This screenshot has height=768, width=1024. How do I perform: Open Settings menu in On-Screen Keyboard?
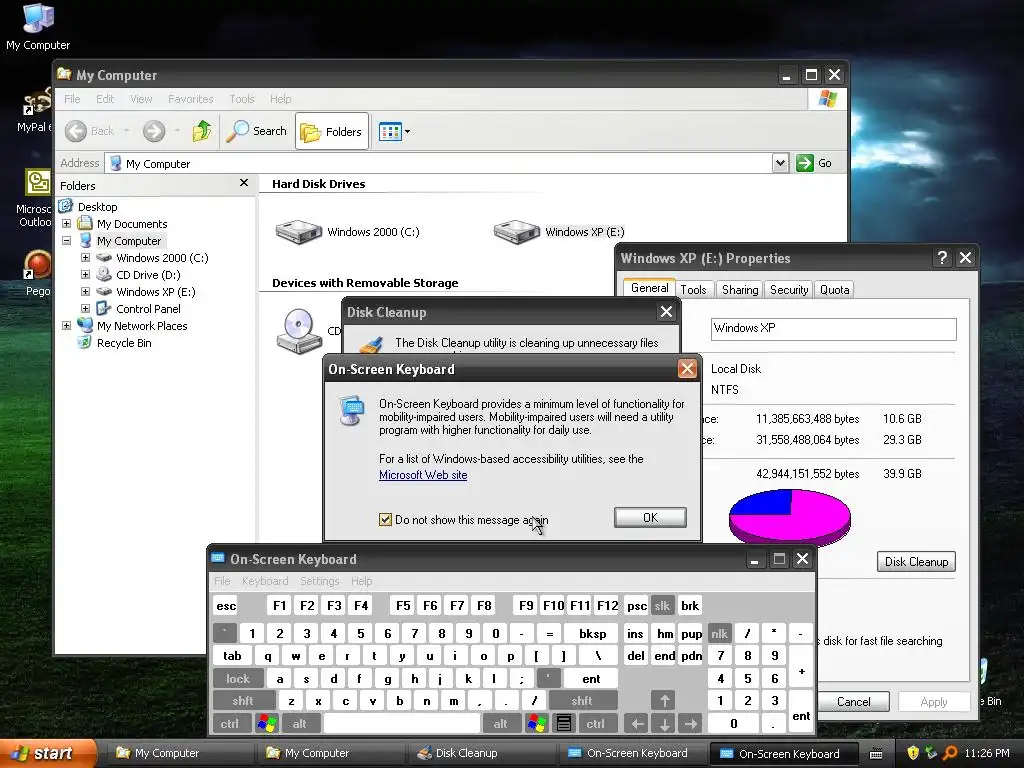click(x=319, y=581)
